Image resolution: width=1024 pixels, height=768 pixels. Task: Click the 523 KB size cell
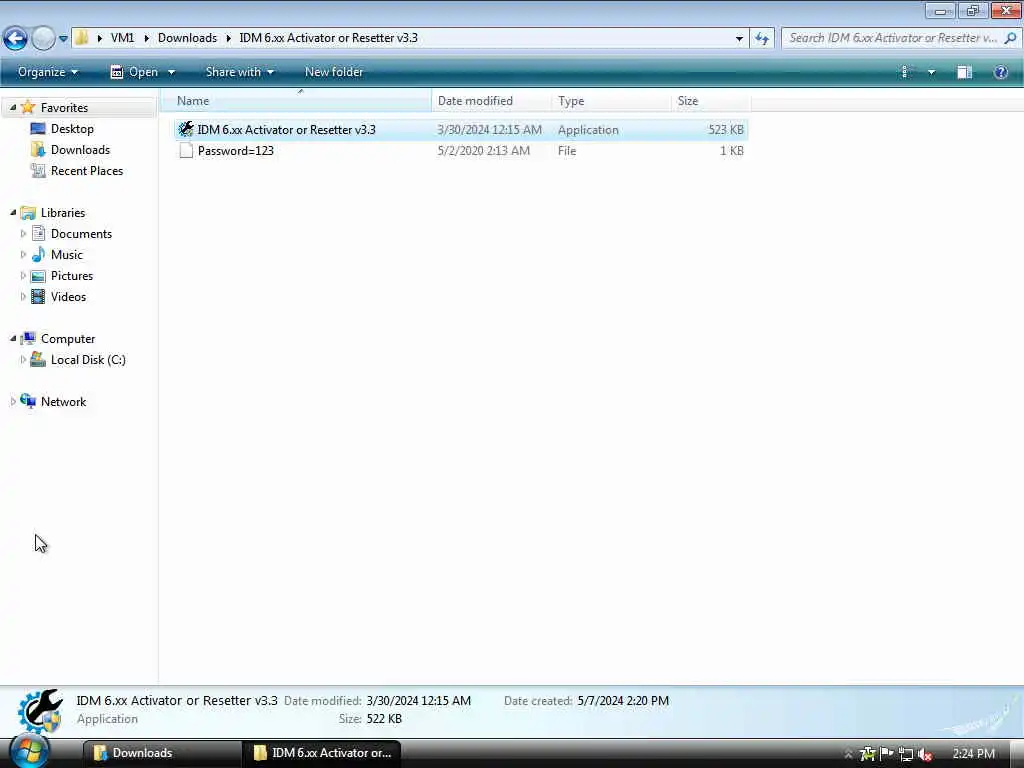coord(726,130)
